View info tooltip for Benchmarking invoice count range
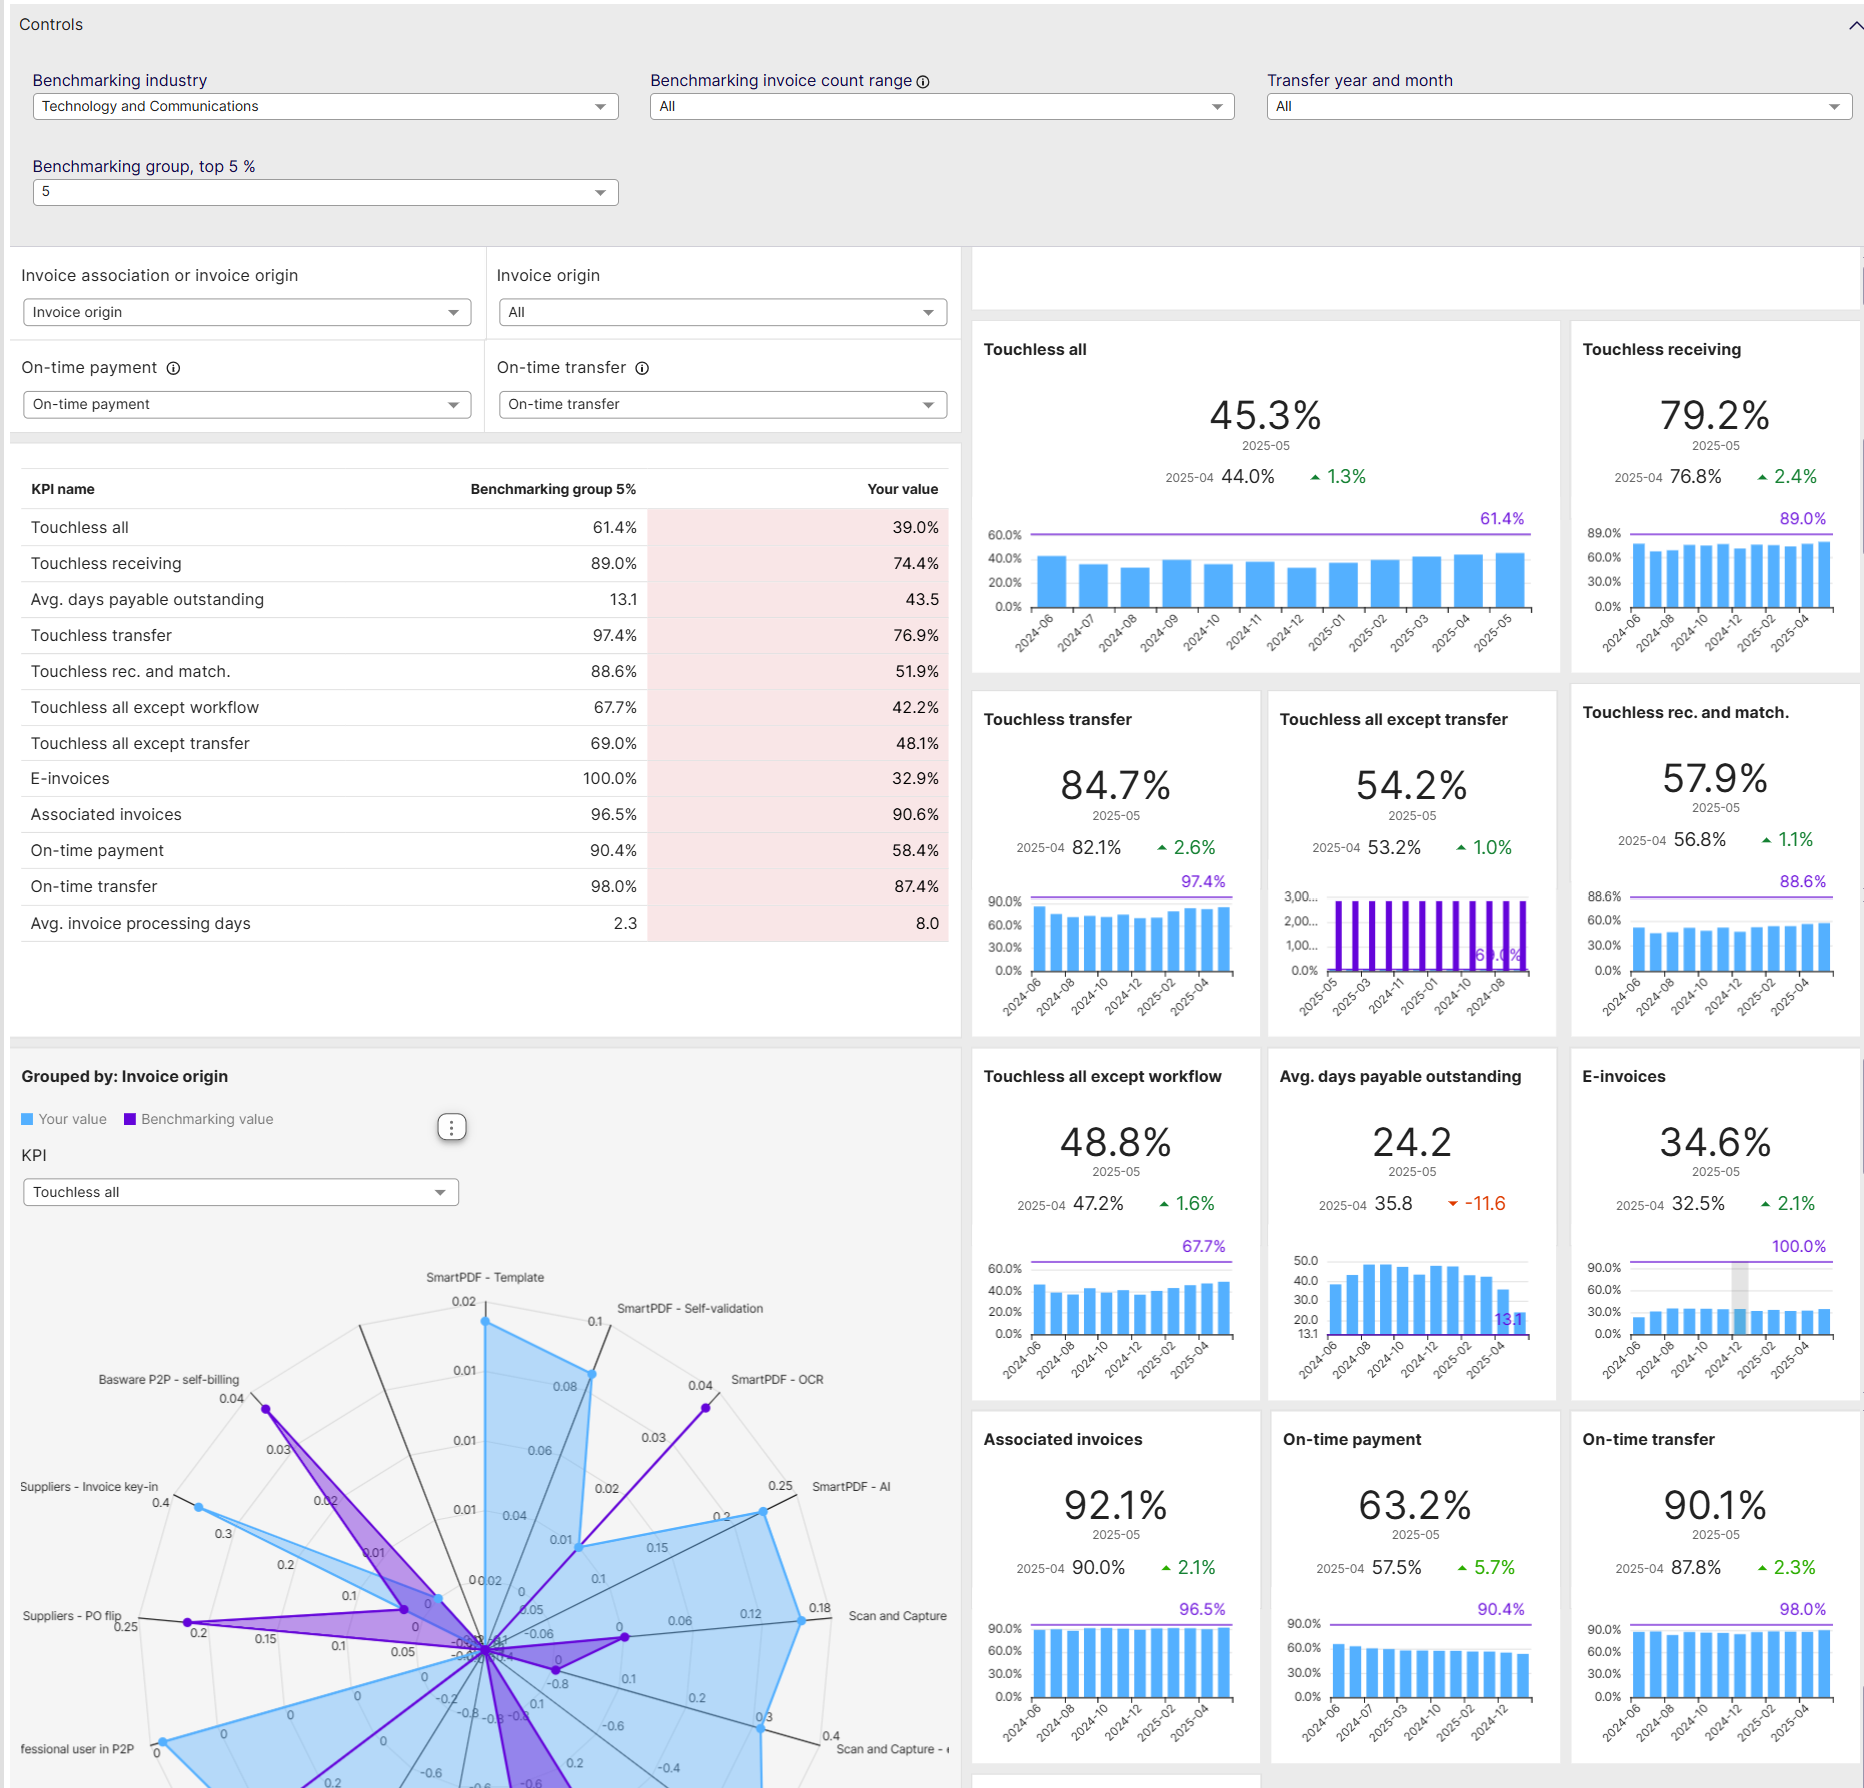The image size is (1864, 1788). click(923, 81)
